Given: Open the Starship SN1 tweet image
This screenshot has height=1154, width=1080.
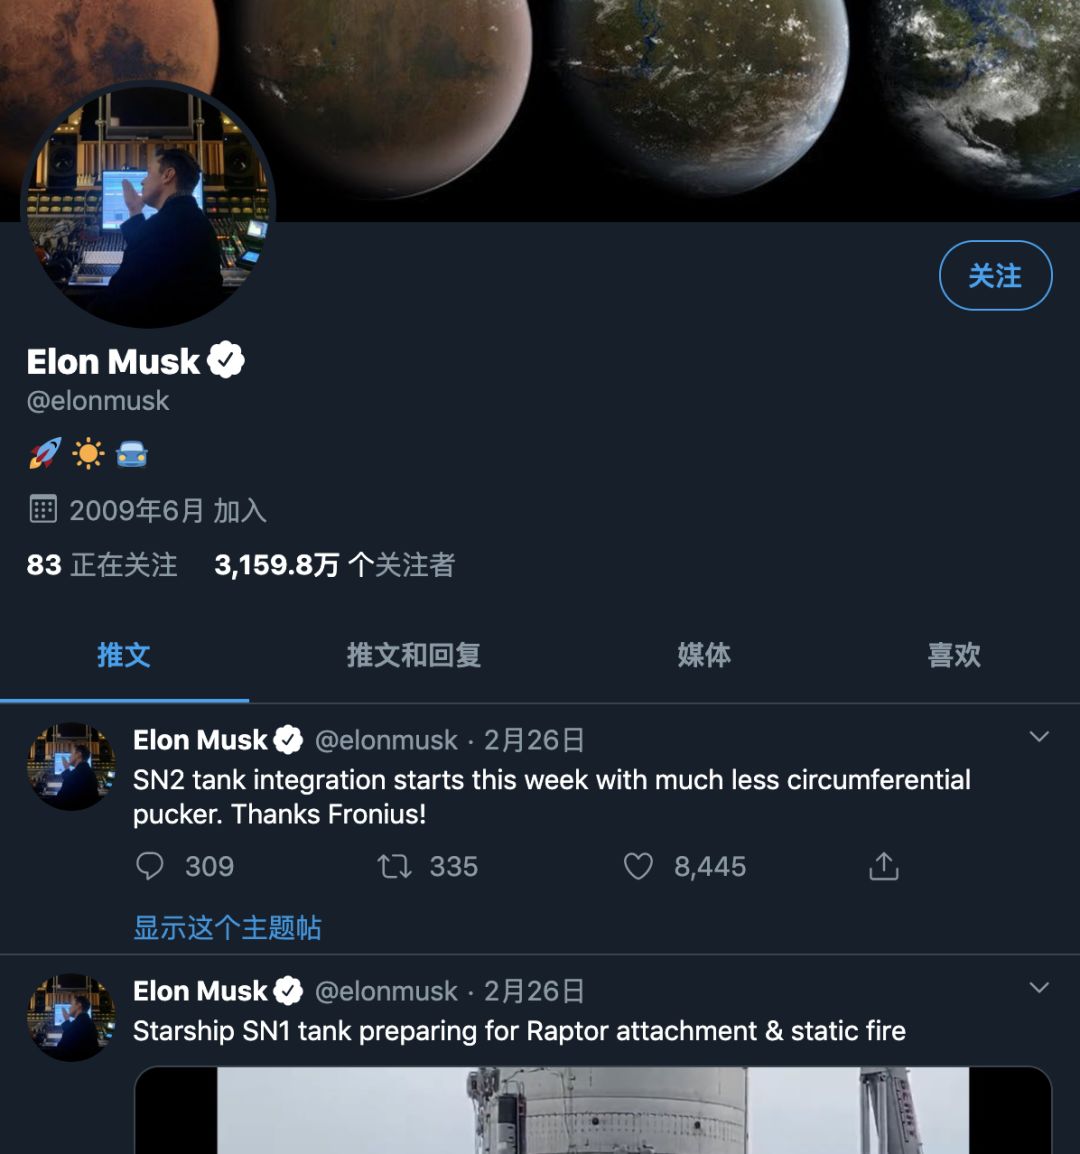Looking at the screenshot, I should [593, 1110].
